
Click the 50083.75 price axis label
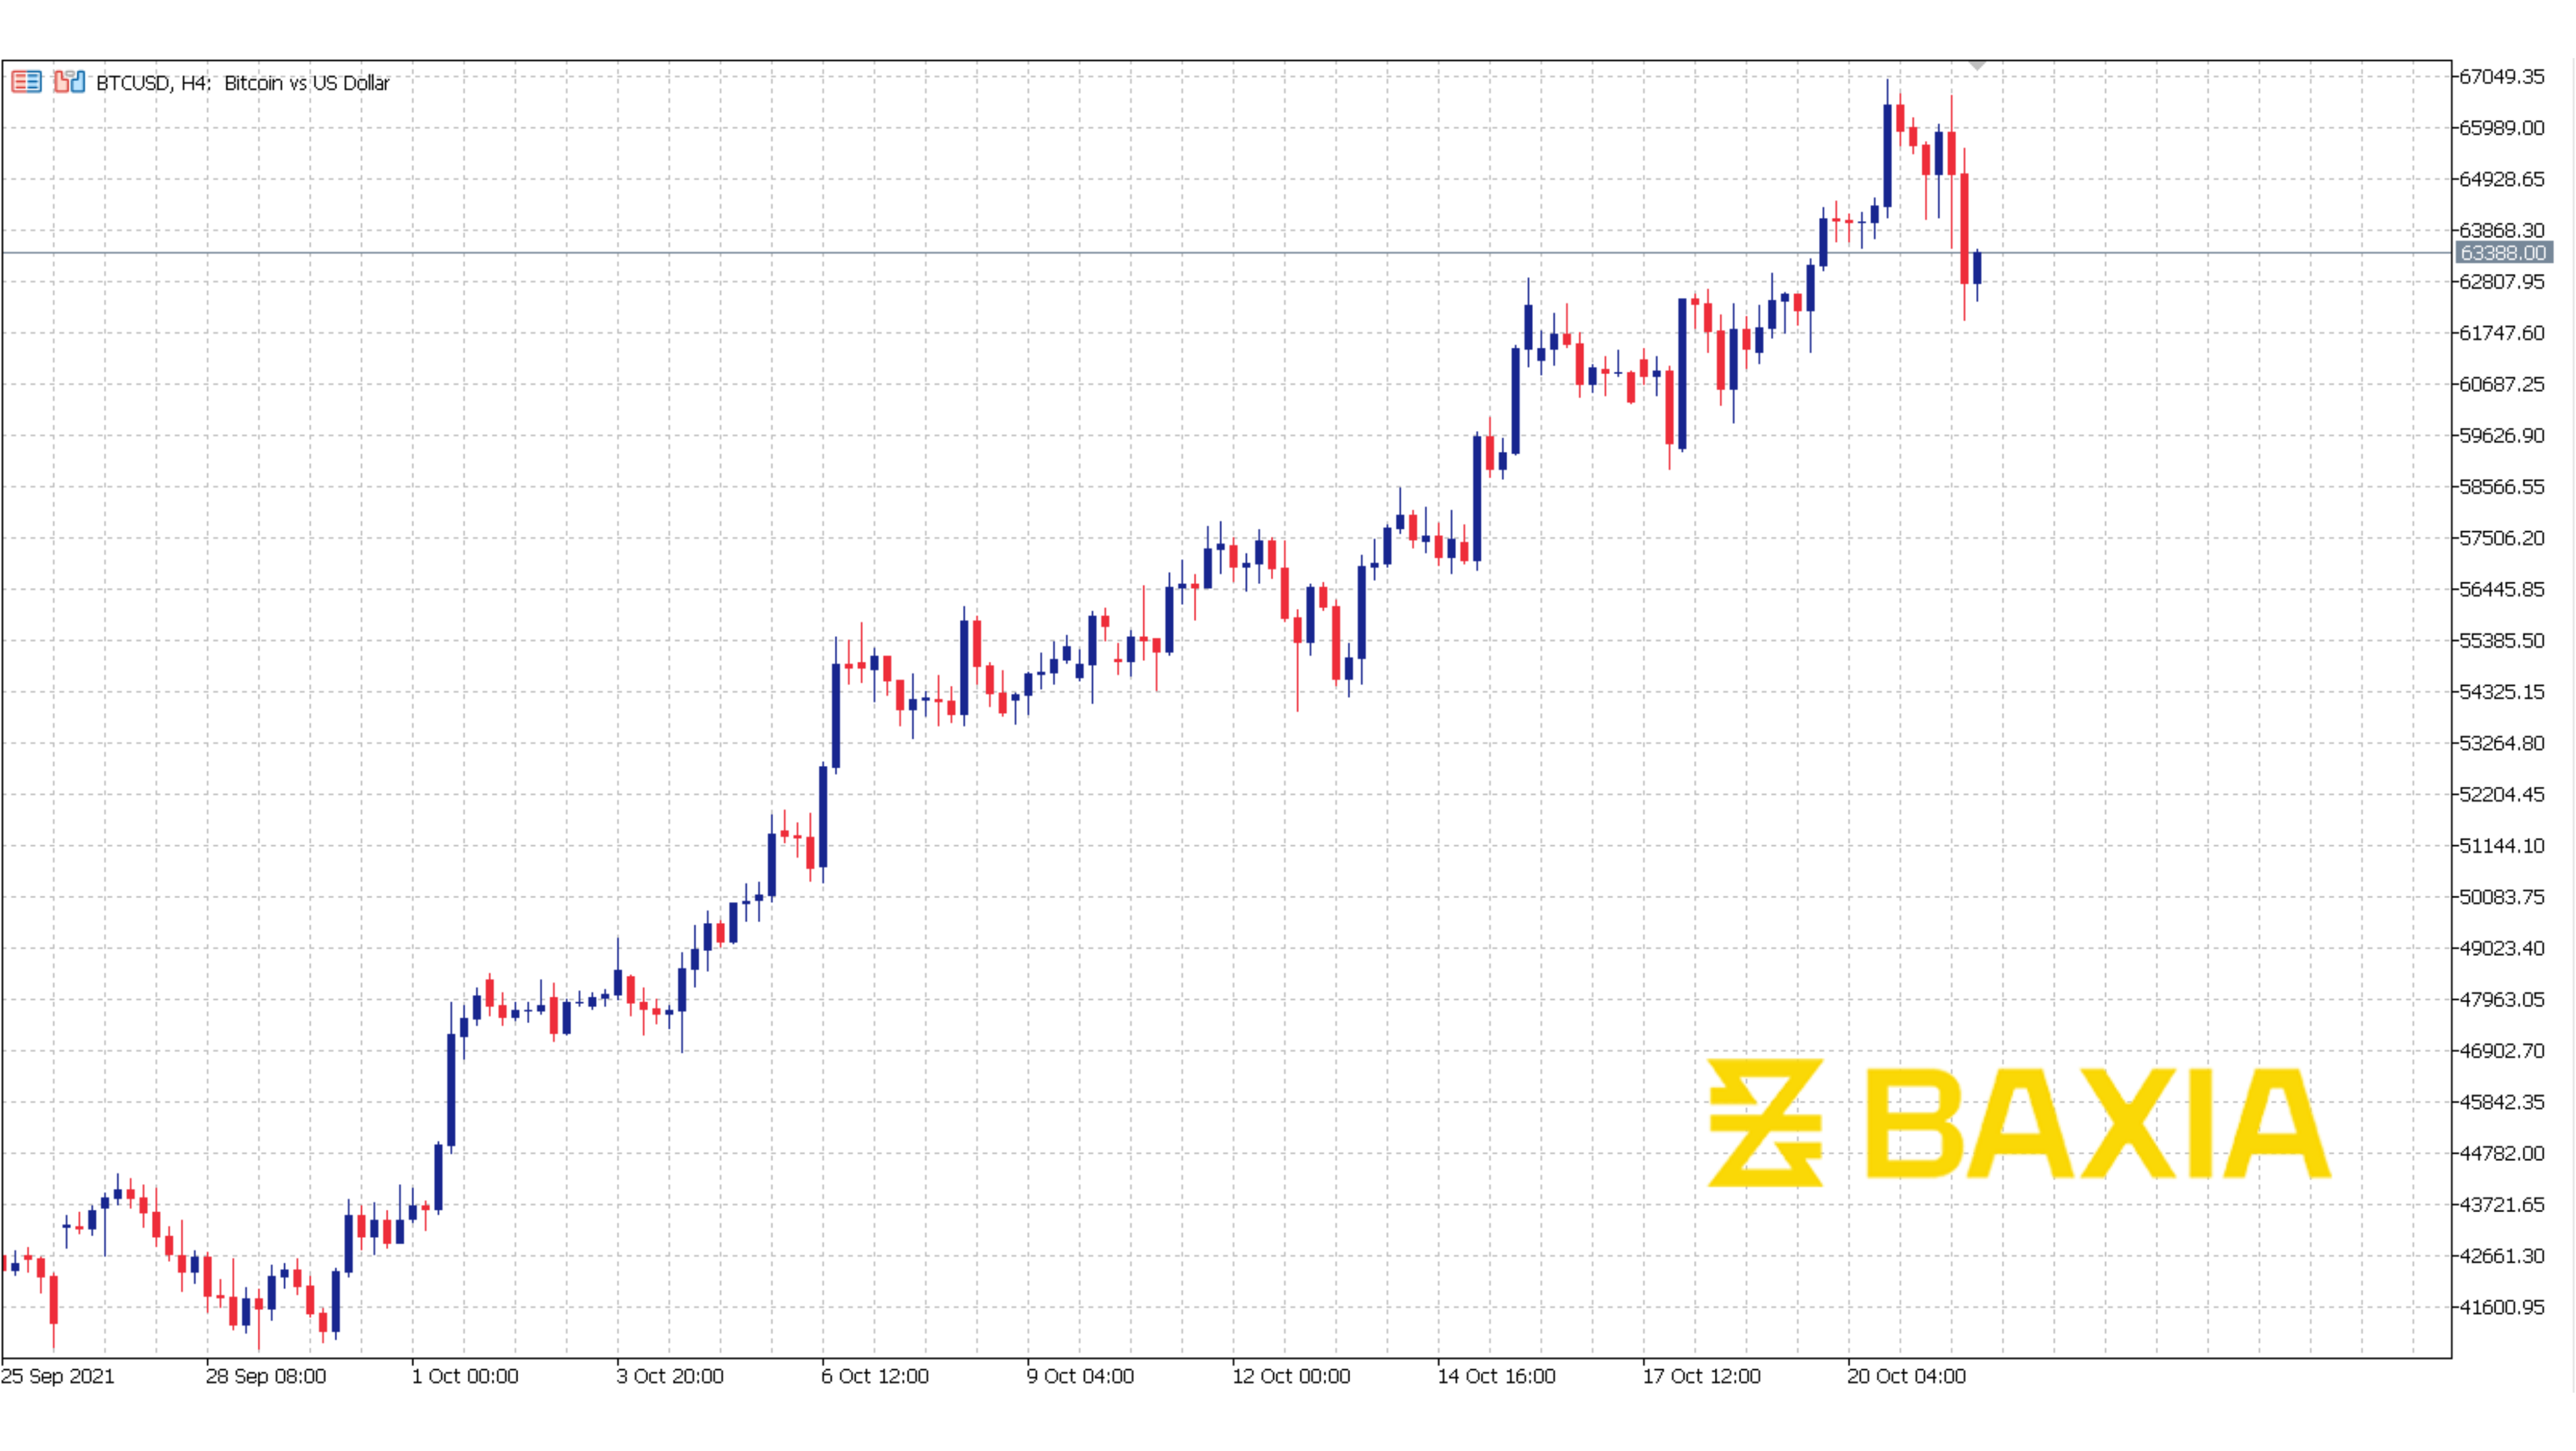[x=2501, y=897]
